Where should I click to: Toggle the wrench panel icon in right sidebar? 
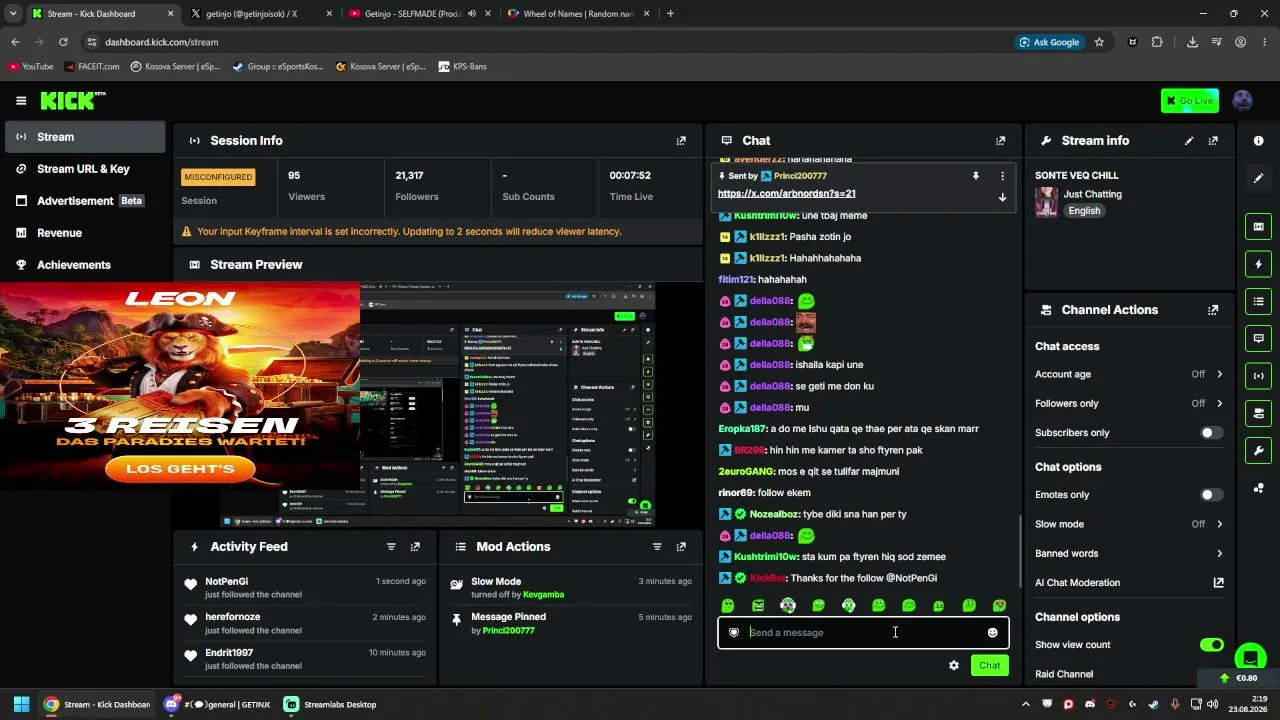point(1258,451)
